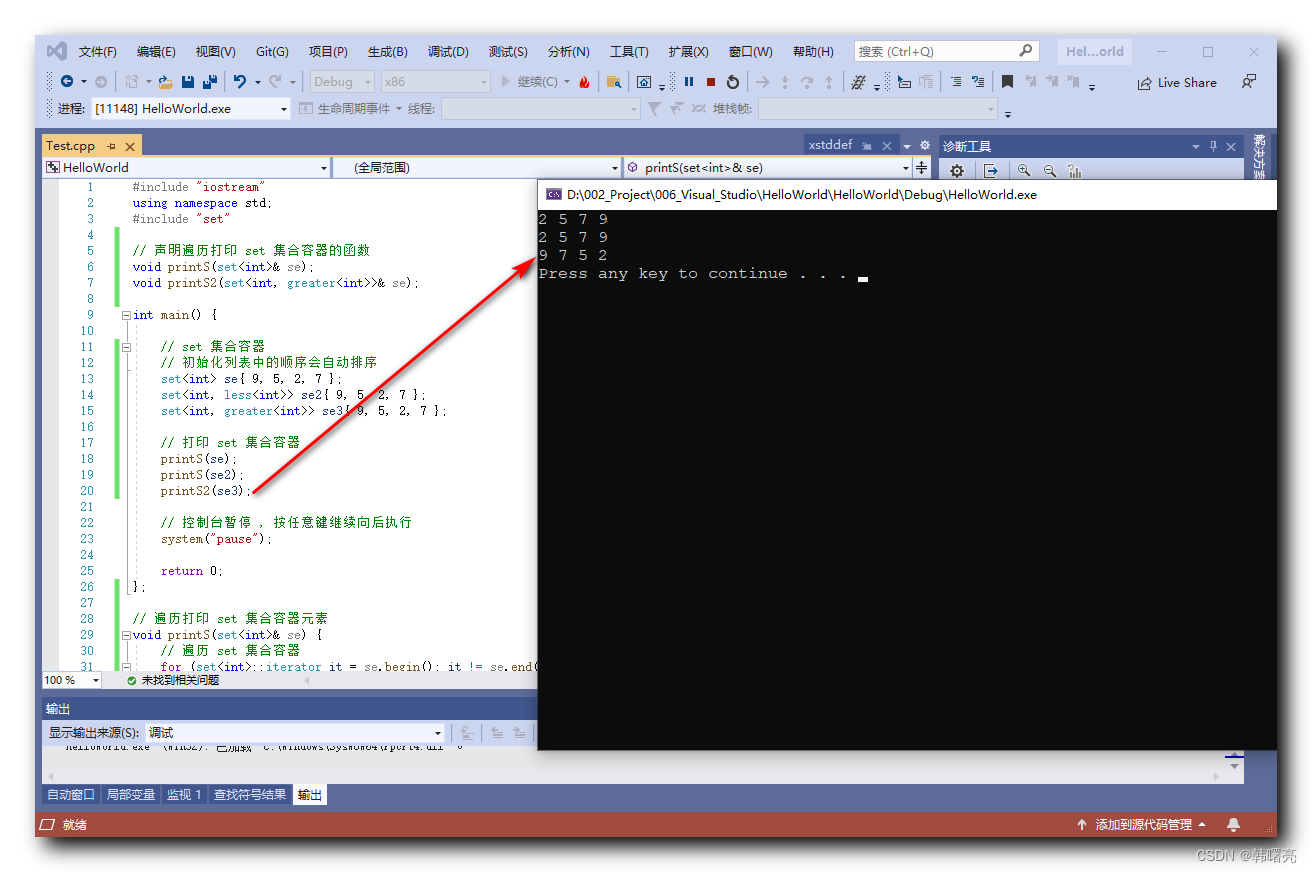
Task: Click the Send Feedback person icon
Action: coord(1249,82)
